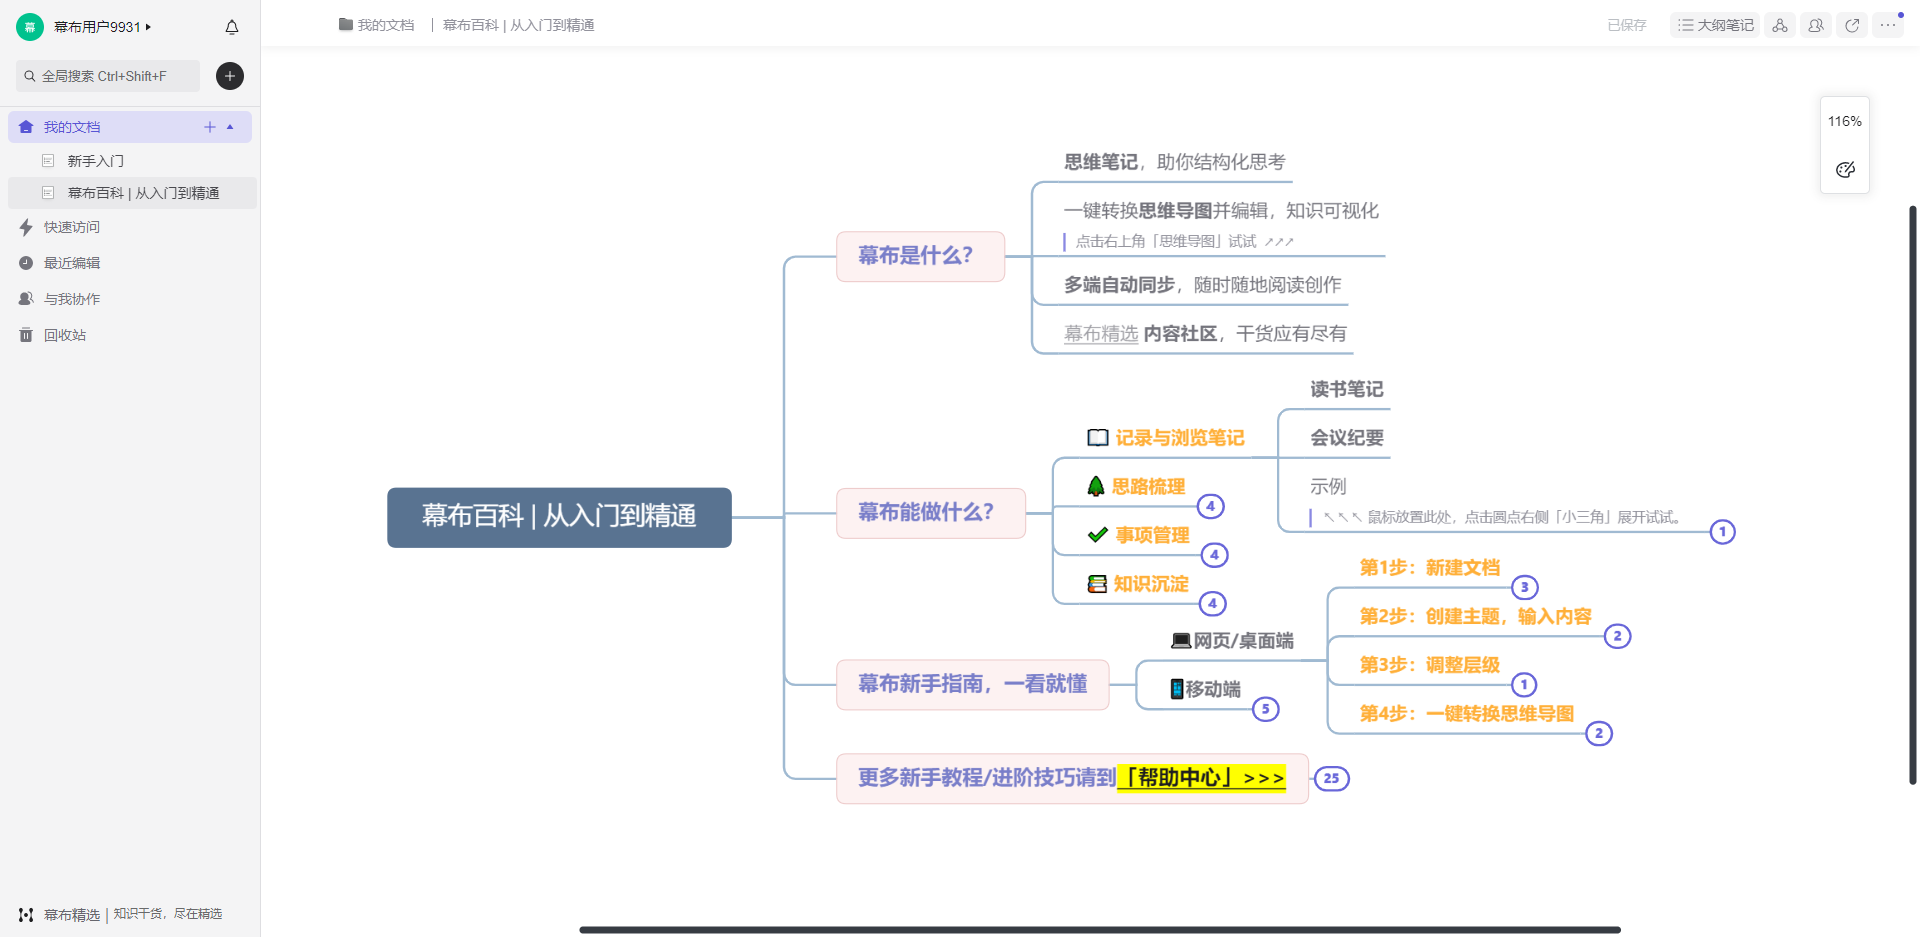This screenshot has width=1920, height=937.
Task: Click the document icon beside 新手入门
Action: pyautogui.click(x=48, y=161)
